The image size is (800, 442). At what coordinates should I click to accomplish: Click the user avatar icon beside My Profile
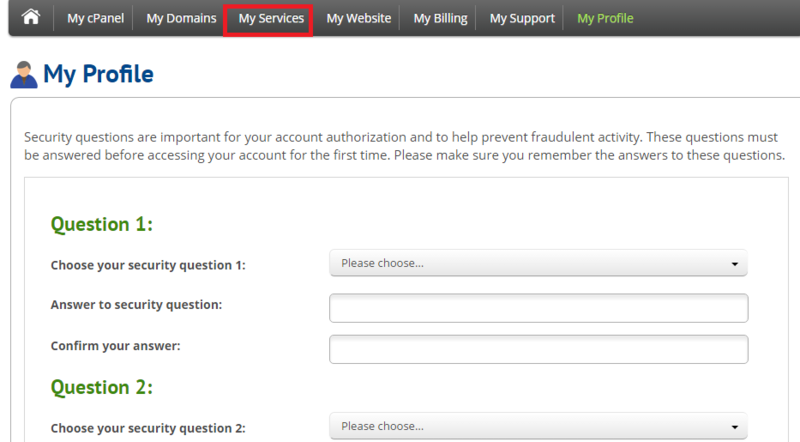point(23,75)
